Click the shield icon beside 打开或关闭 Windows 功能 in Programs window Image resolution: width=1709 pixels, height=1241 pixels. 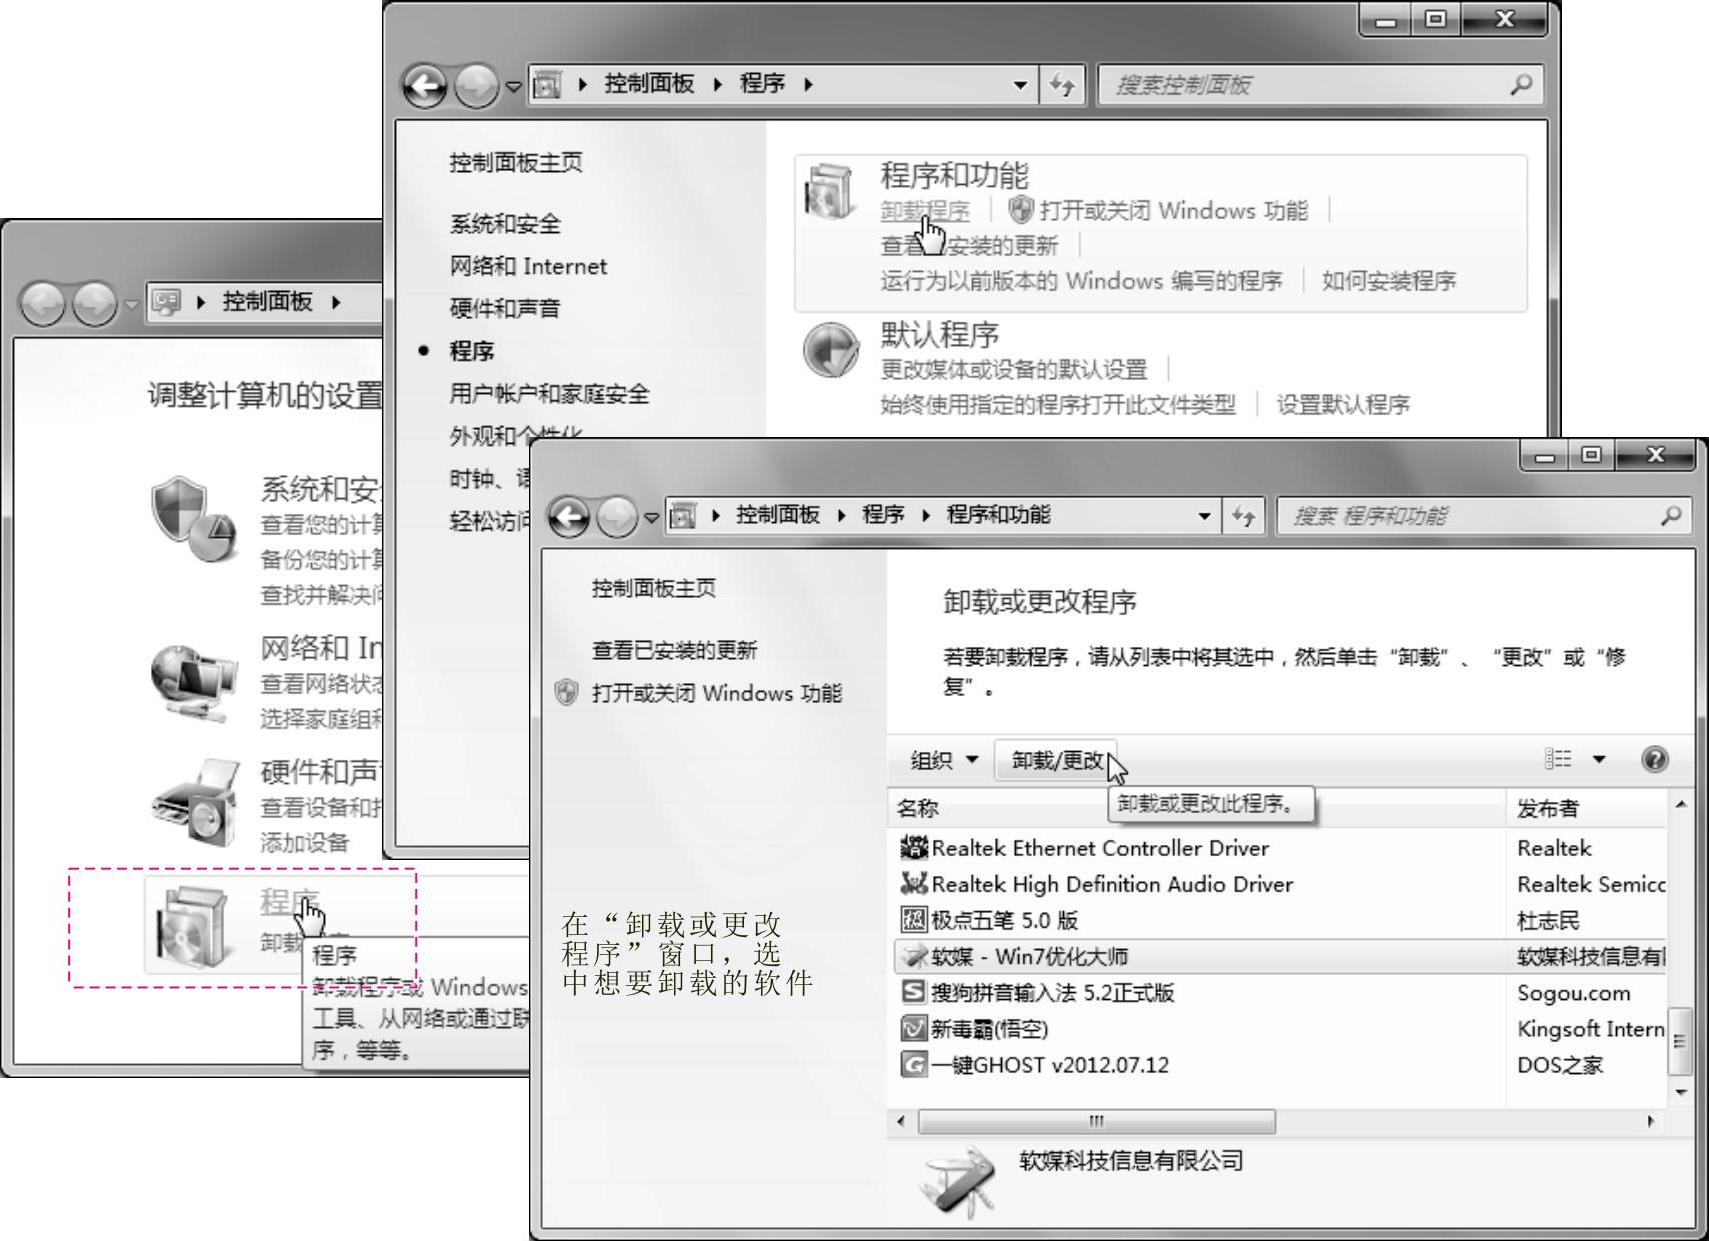coord(1020,210)
